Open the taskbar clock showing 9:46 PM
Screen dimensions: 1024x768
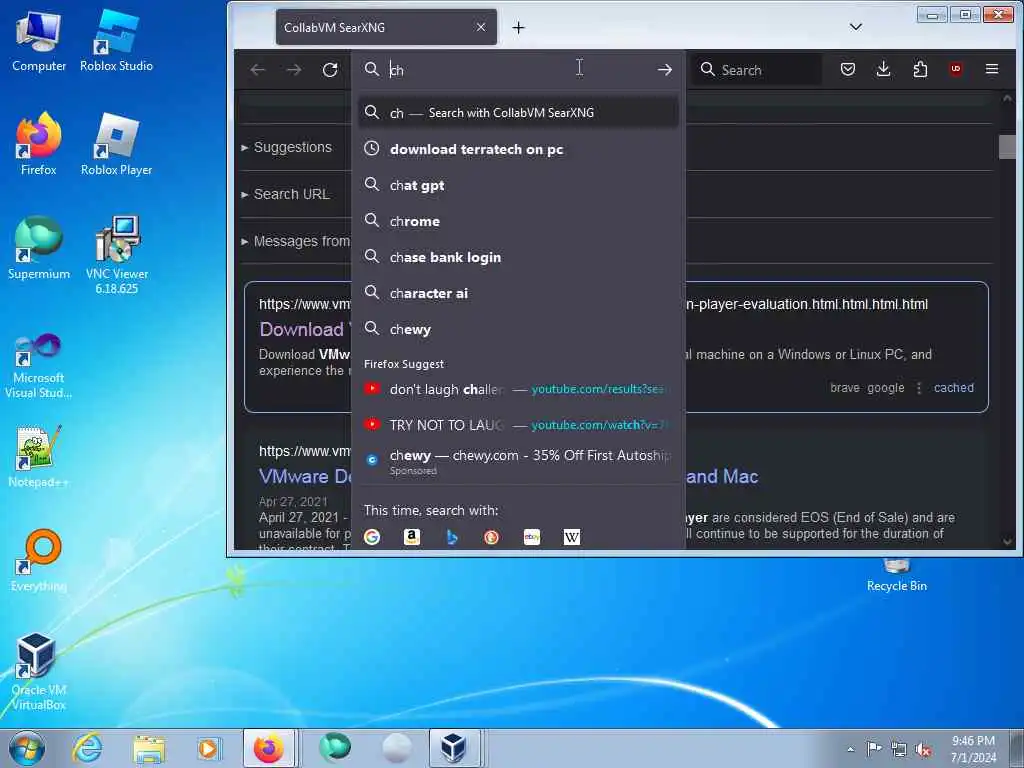974,749
